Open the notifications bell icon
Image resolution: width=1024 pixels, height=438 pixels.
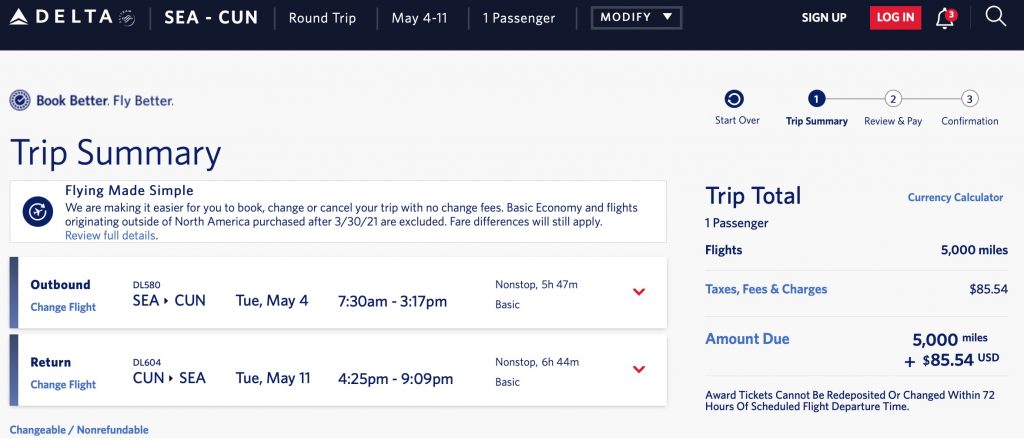coord(945,17)
